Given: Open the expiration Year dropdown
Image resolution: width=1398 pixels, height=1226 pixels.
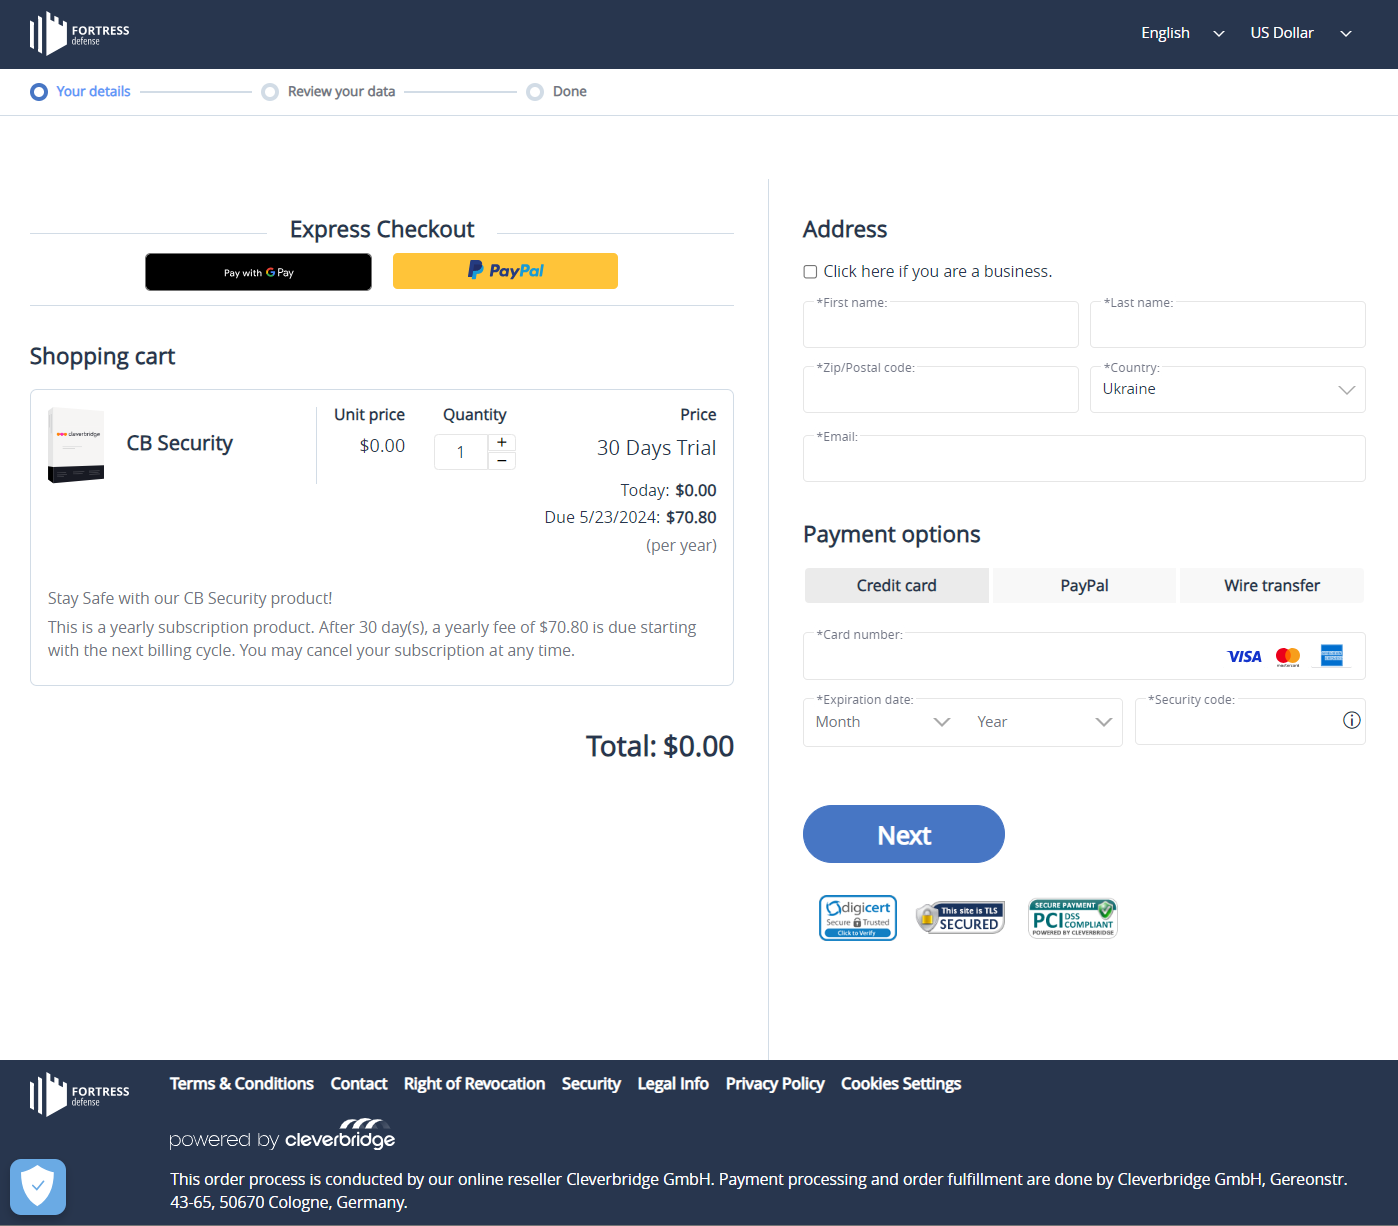Looking at the screenshot, I should pos(1044,722).
